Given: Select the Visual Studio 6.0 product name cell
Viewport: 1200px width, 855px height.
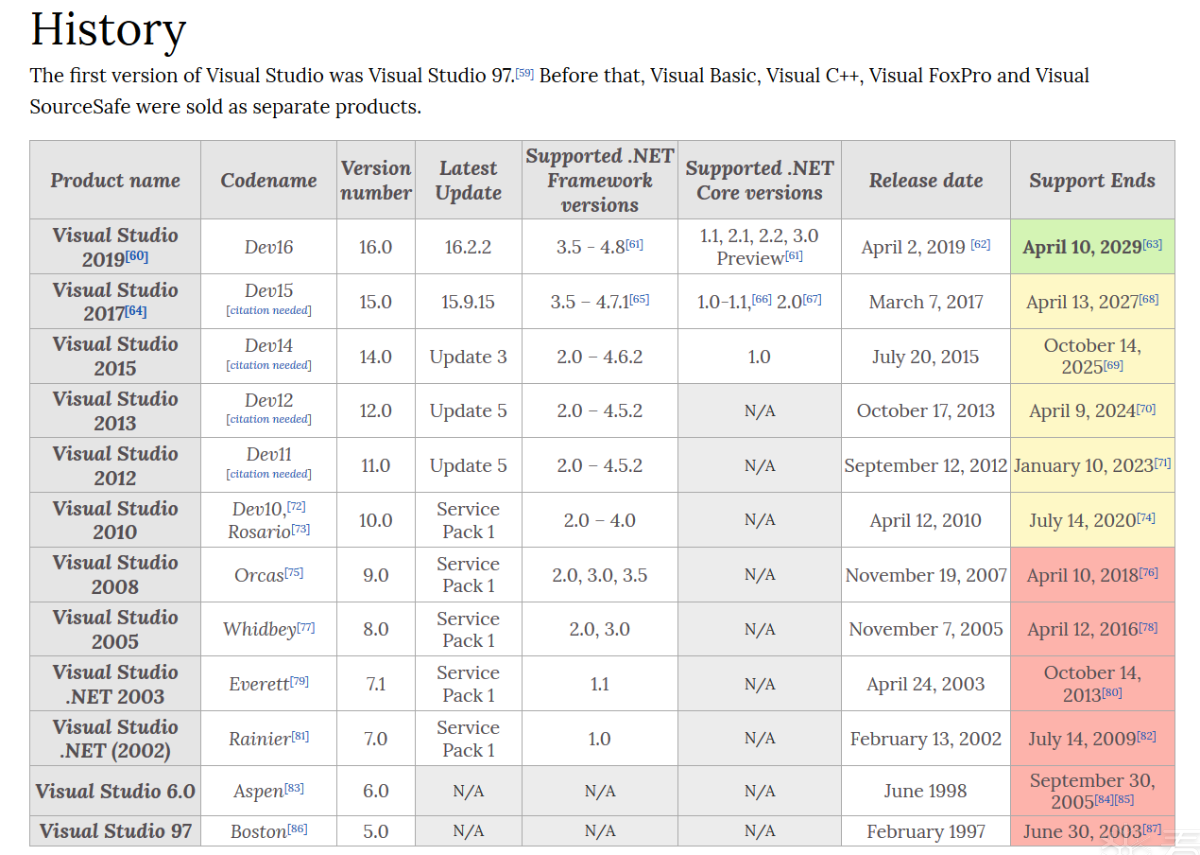Looking at the screenshot, I should [115, 791].
